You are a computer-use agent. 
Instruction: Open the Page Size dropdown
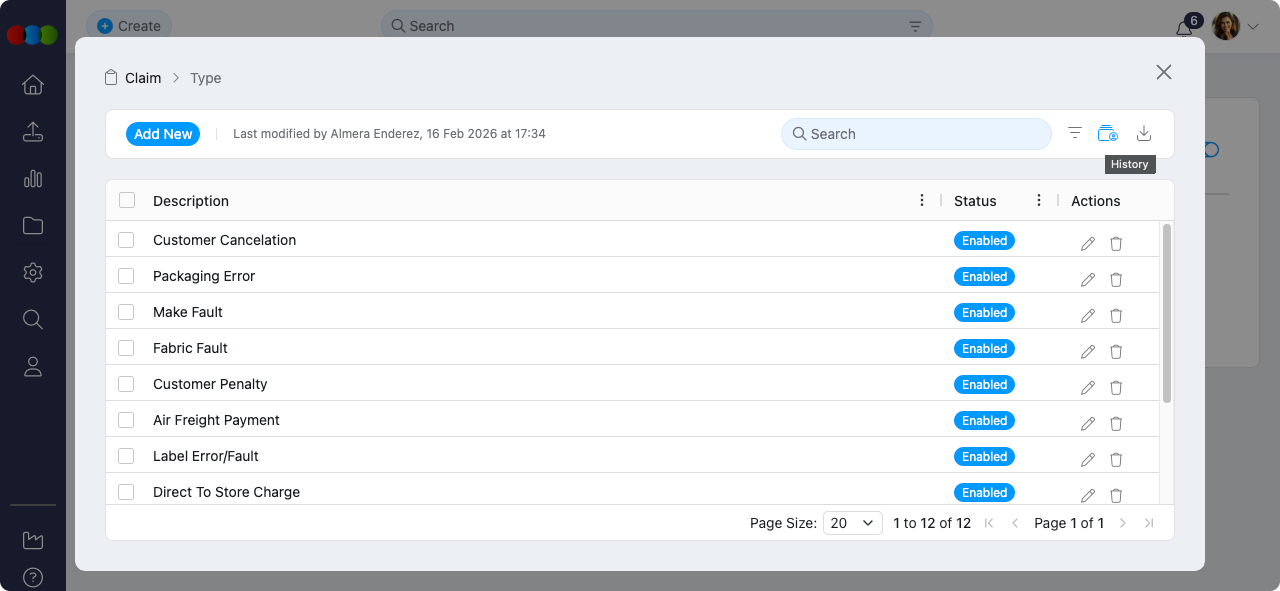pos(852,523)
